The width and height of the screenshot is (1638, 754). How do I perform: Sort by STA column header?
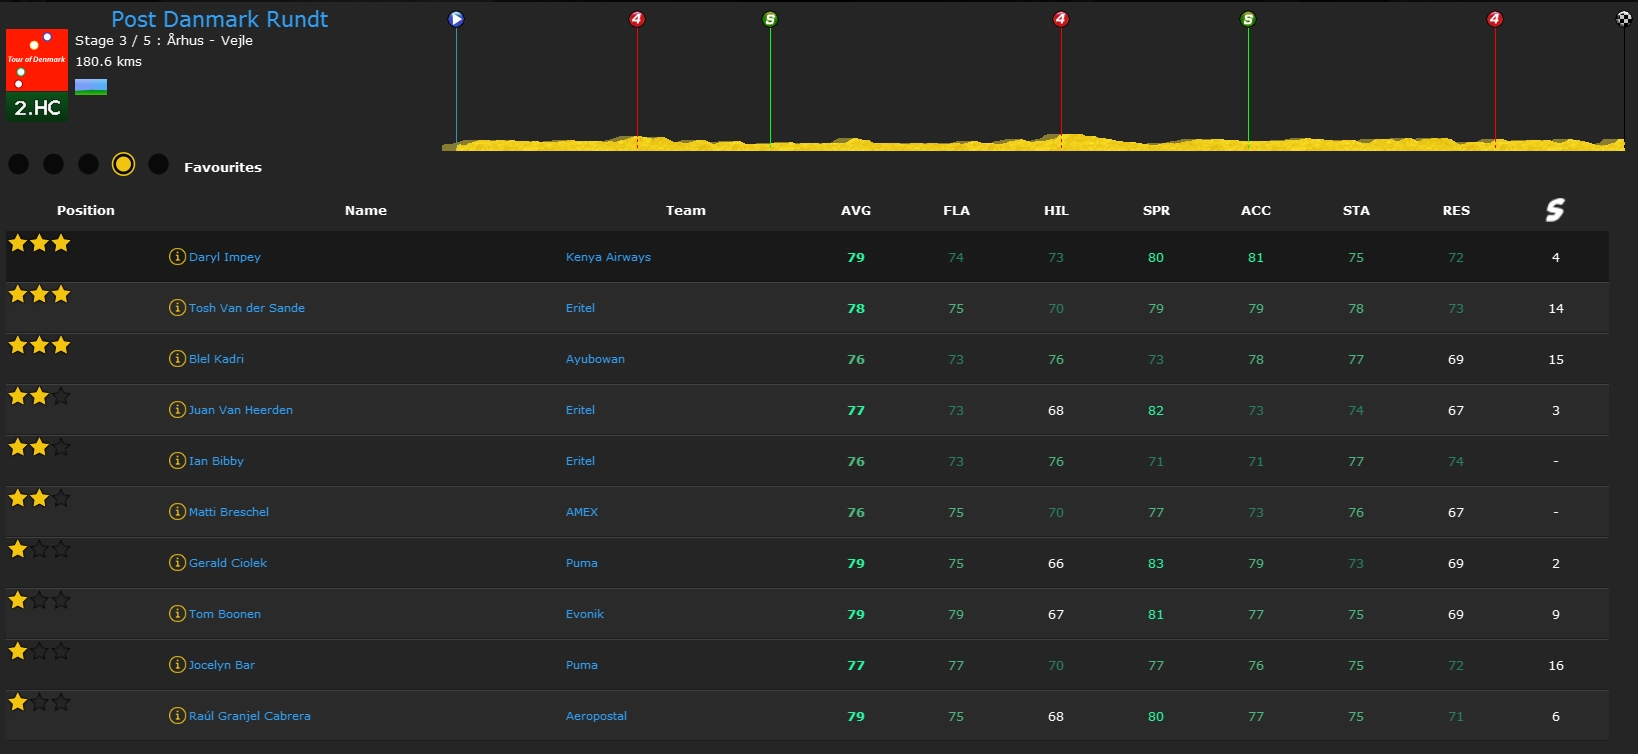[1356, 210]
